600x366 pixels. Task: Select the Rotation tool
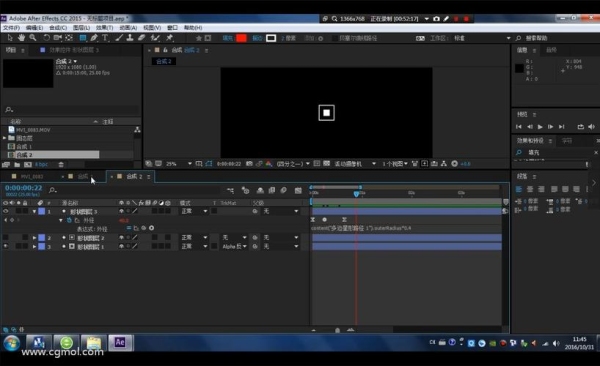pos(46,38)
